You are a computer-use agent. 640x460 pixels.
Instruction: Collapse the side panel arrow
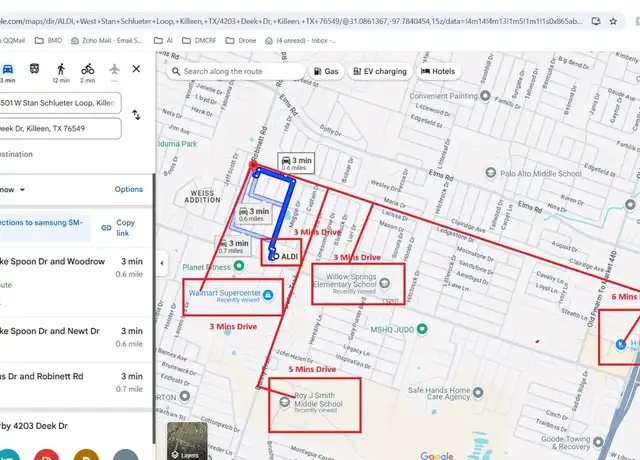pyautogui.click(x=162, y=263)
